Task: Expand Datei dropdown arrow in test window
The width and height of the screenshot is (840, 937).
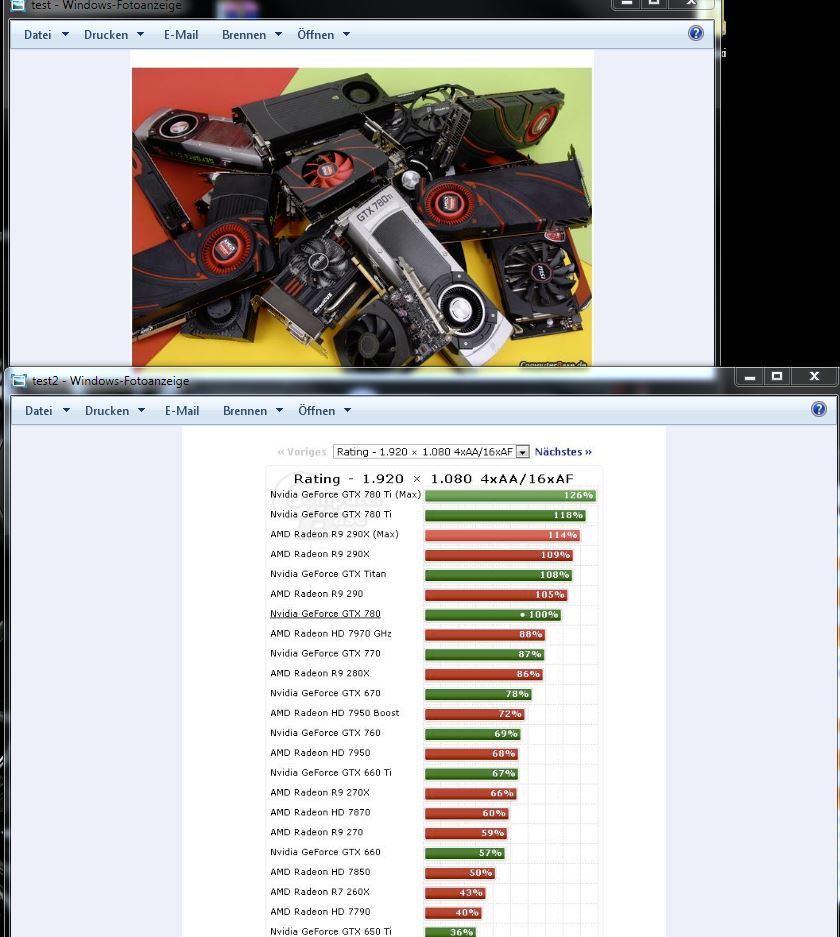Action: [x=65, y=35]
